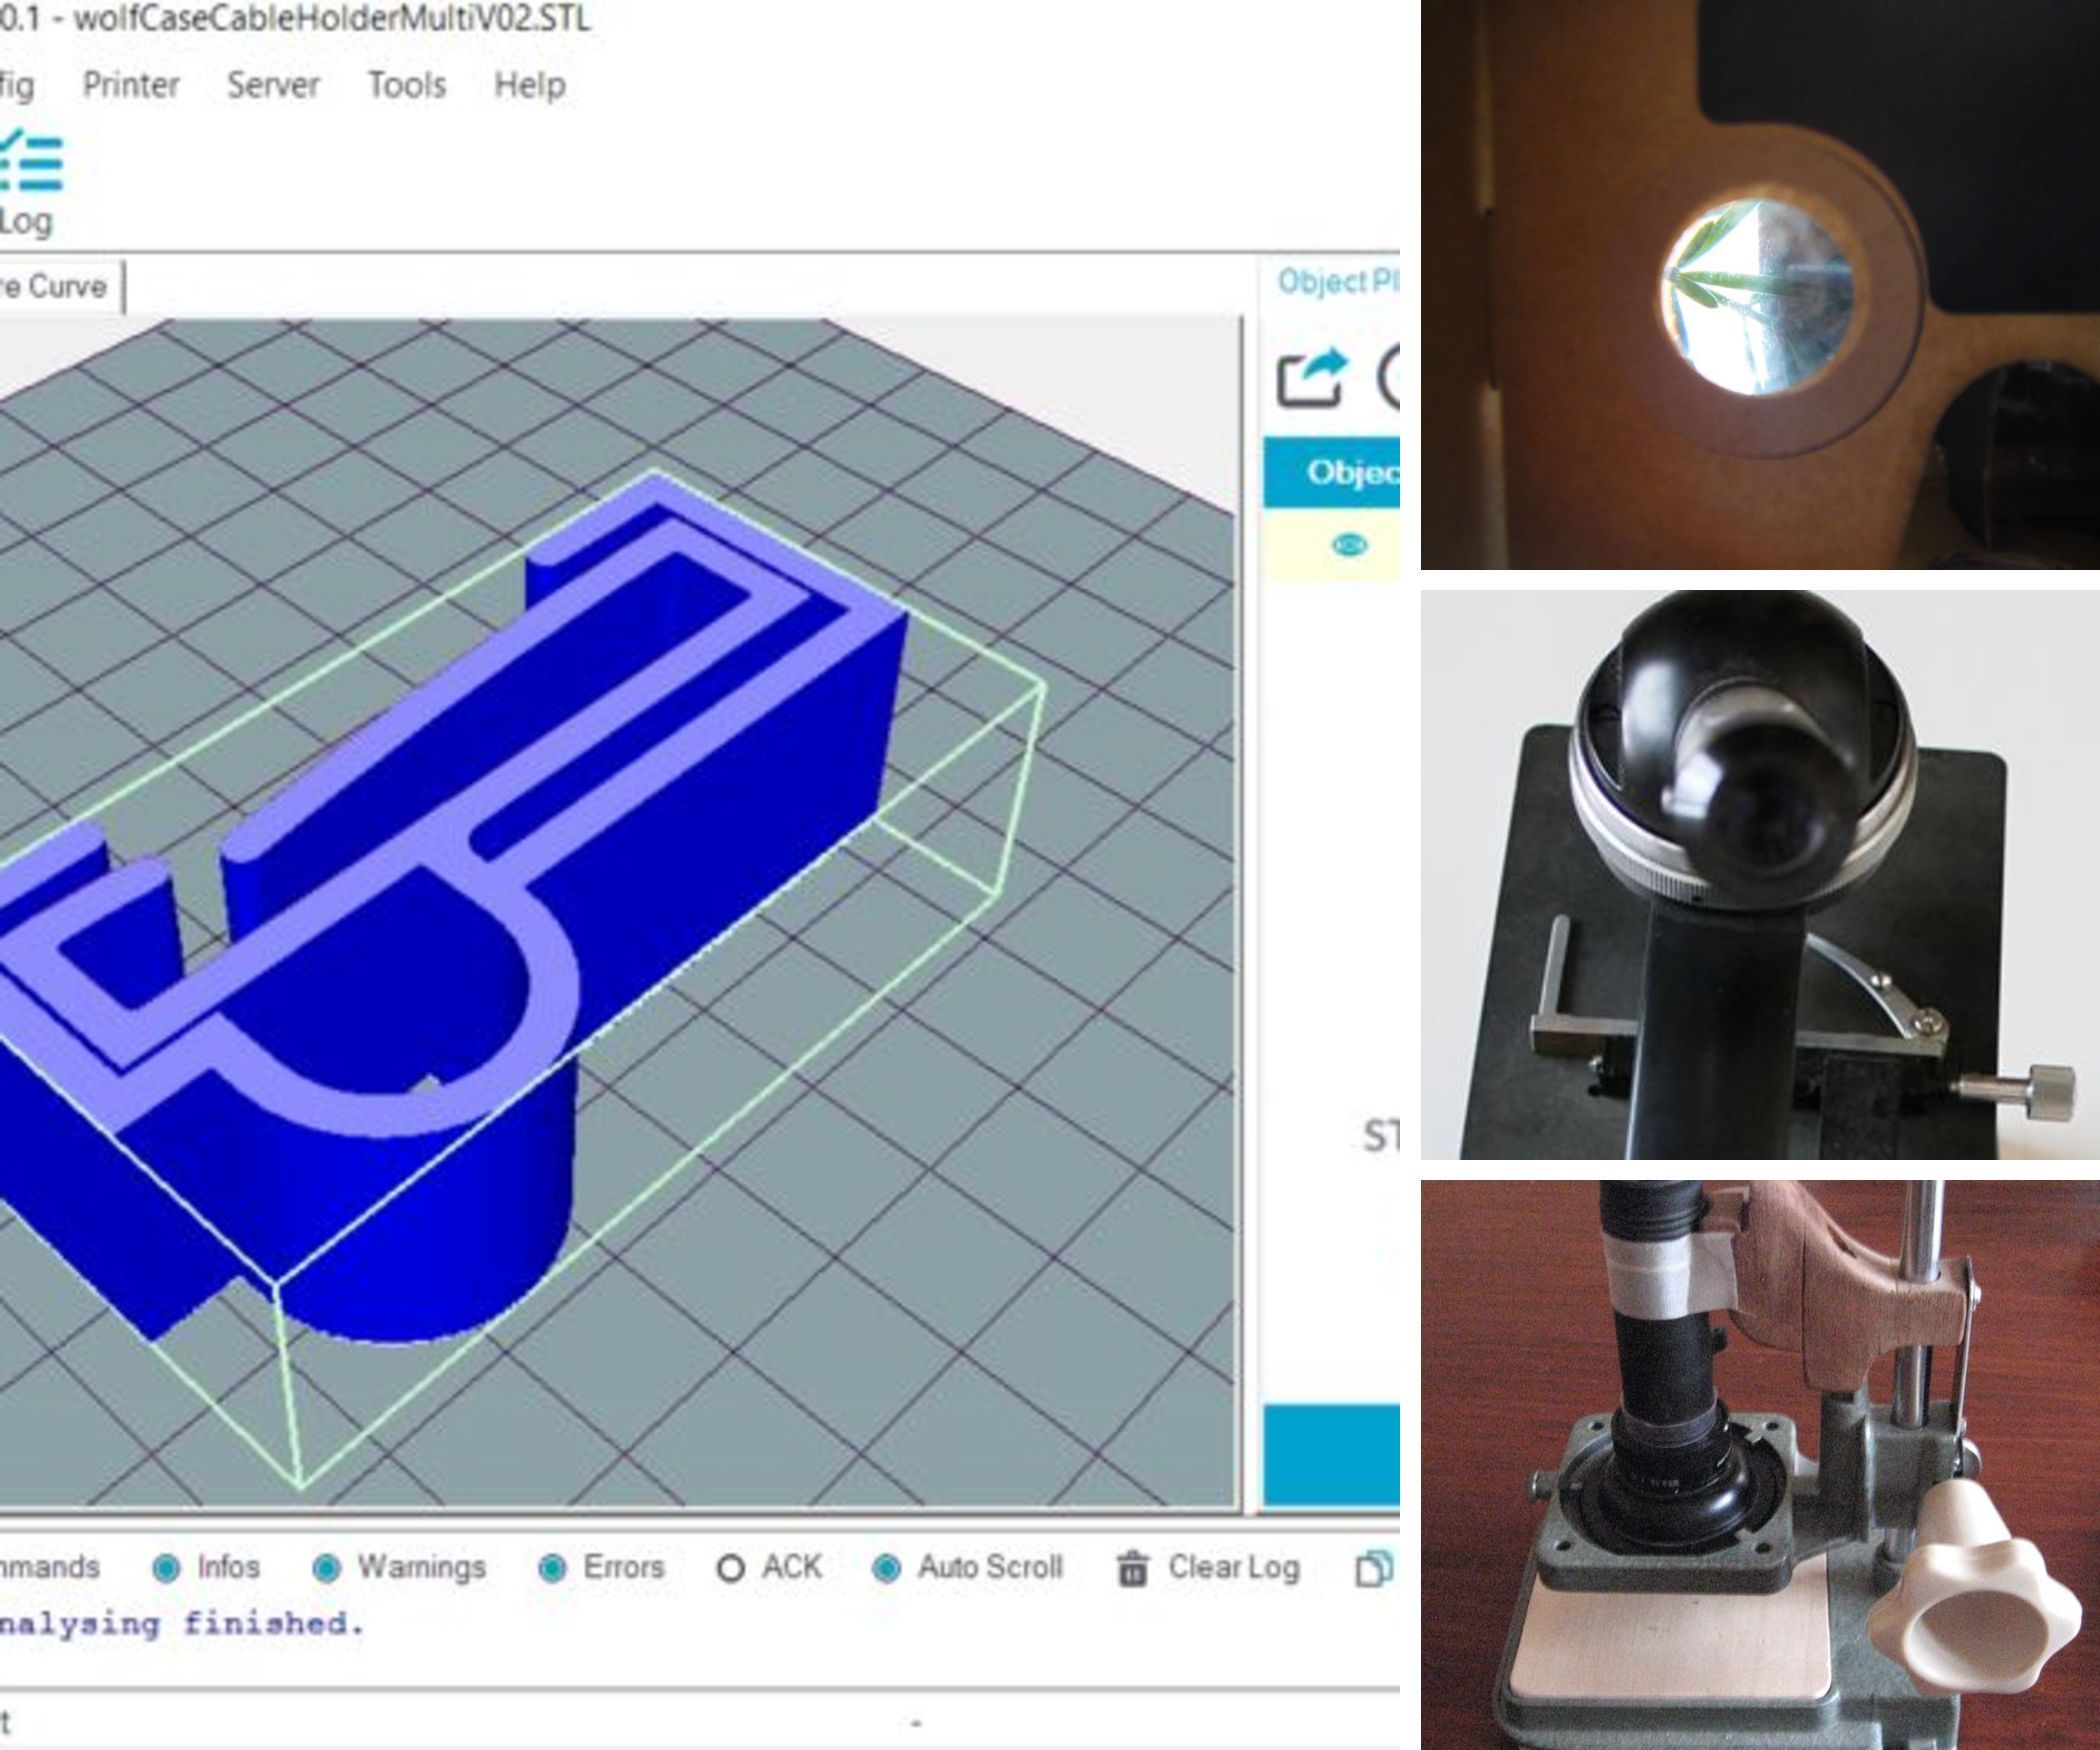The height and width of the screenshot is (1750, 2100).
Task: Toggle the Infos log filter
Action: [x=207, y=1566]
